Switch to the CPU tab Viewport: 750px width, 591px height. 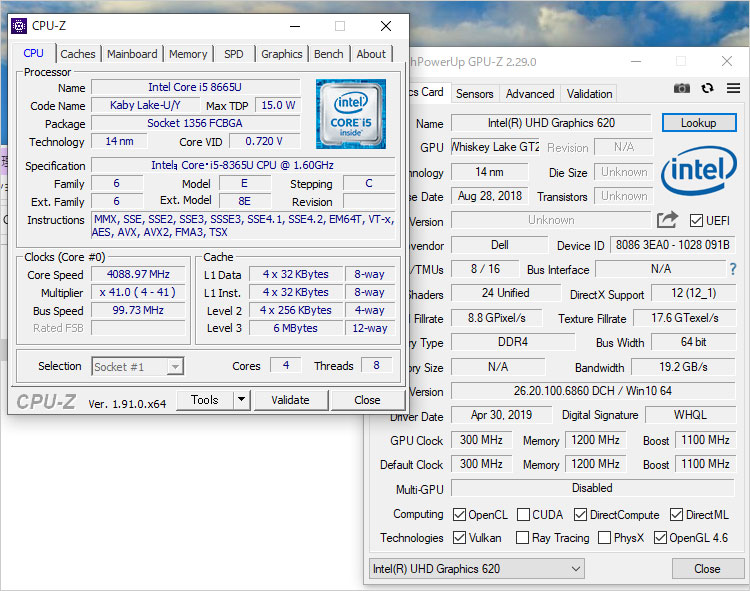tap(33, 53)
